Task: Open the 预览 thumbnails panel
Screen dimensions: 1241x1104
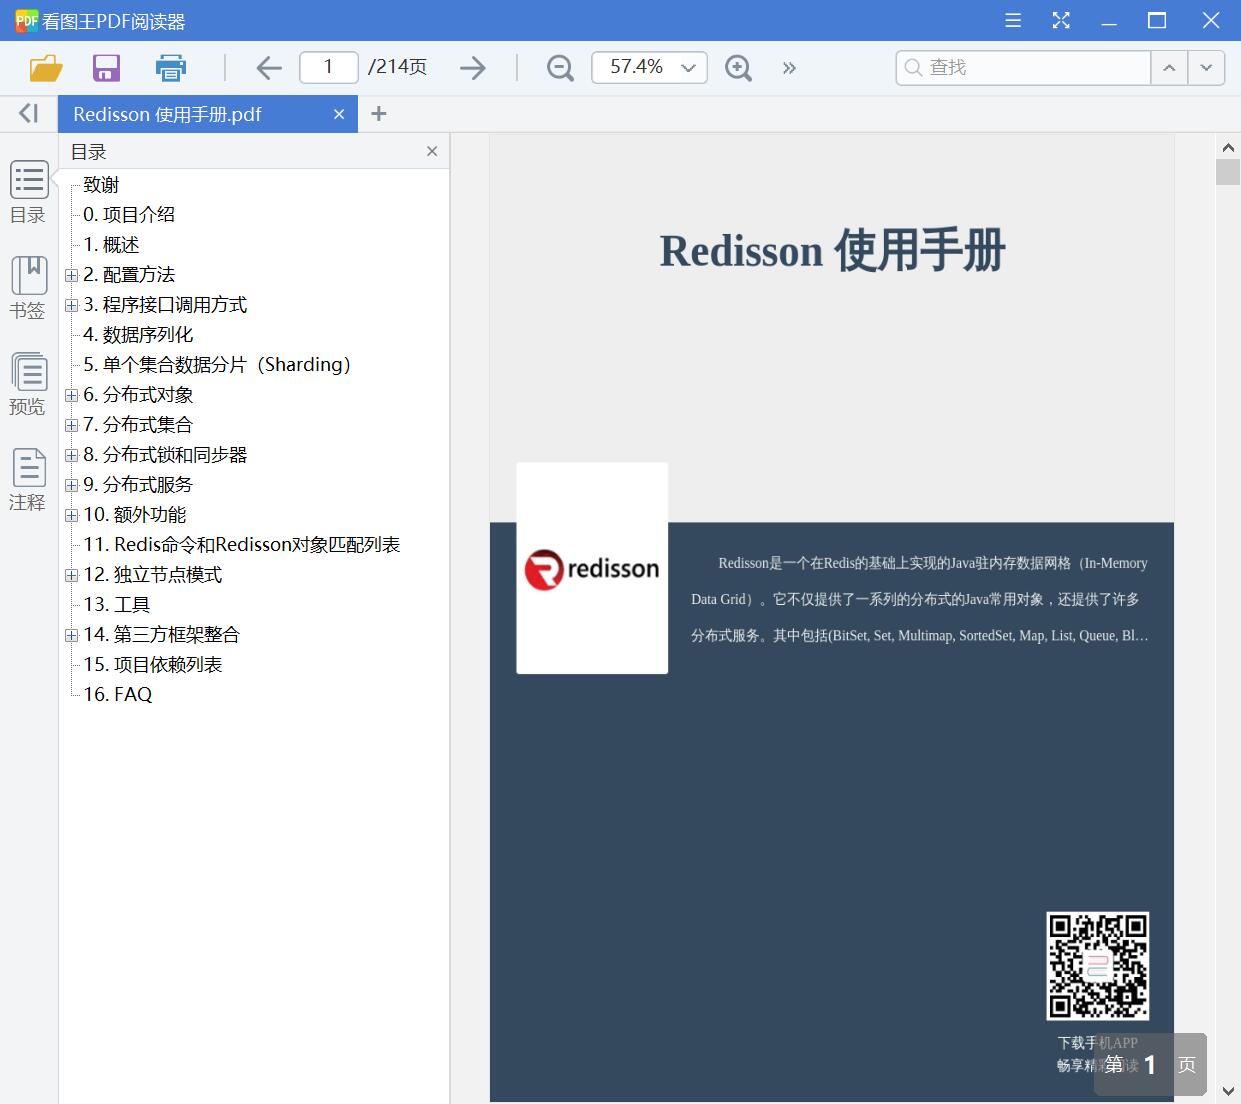Action: (28, 384)
